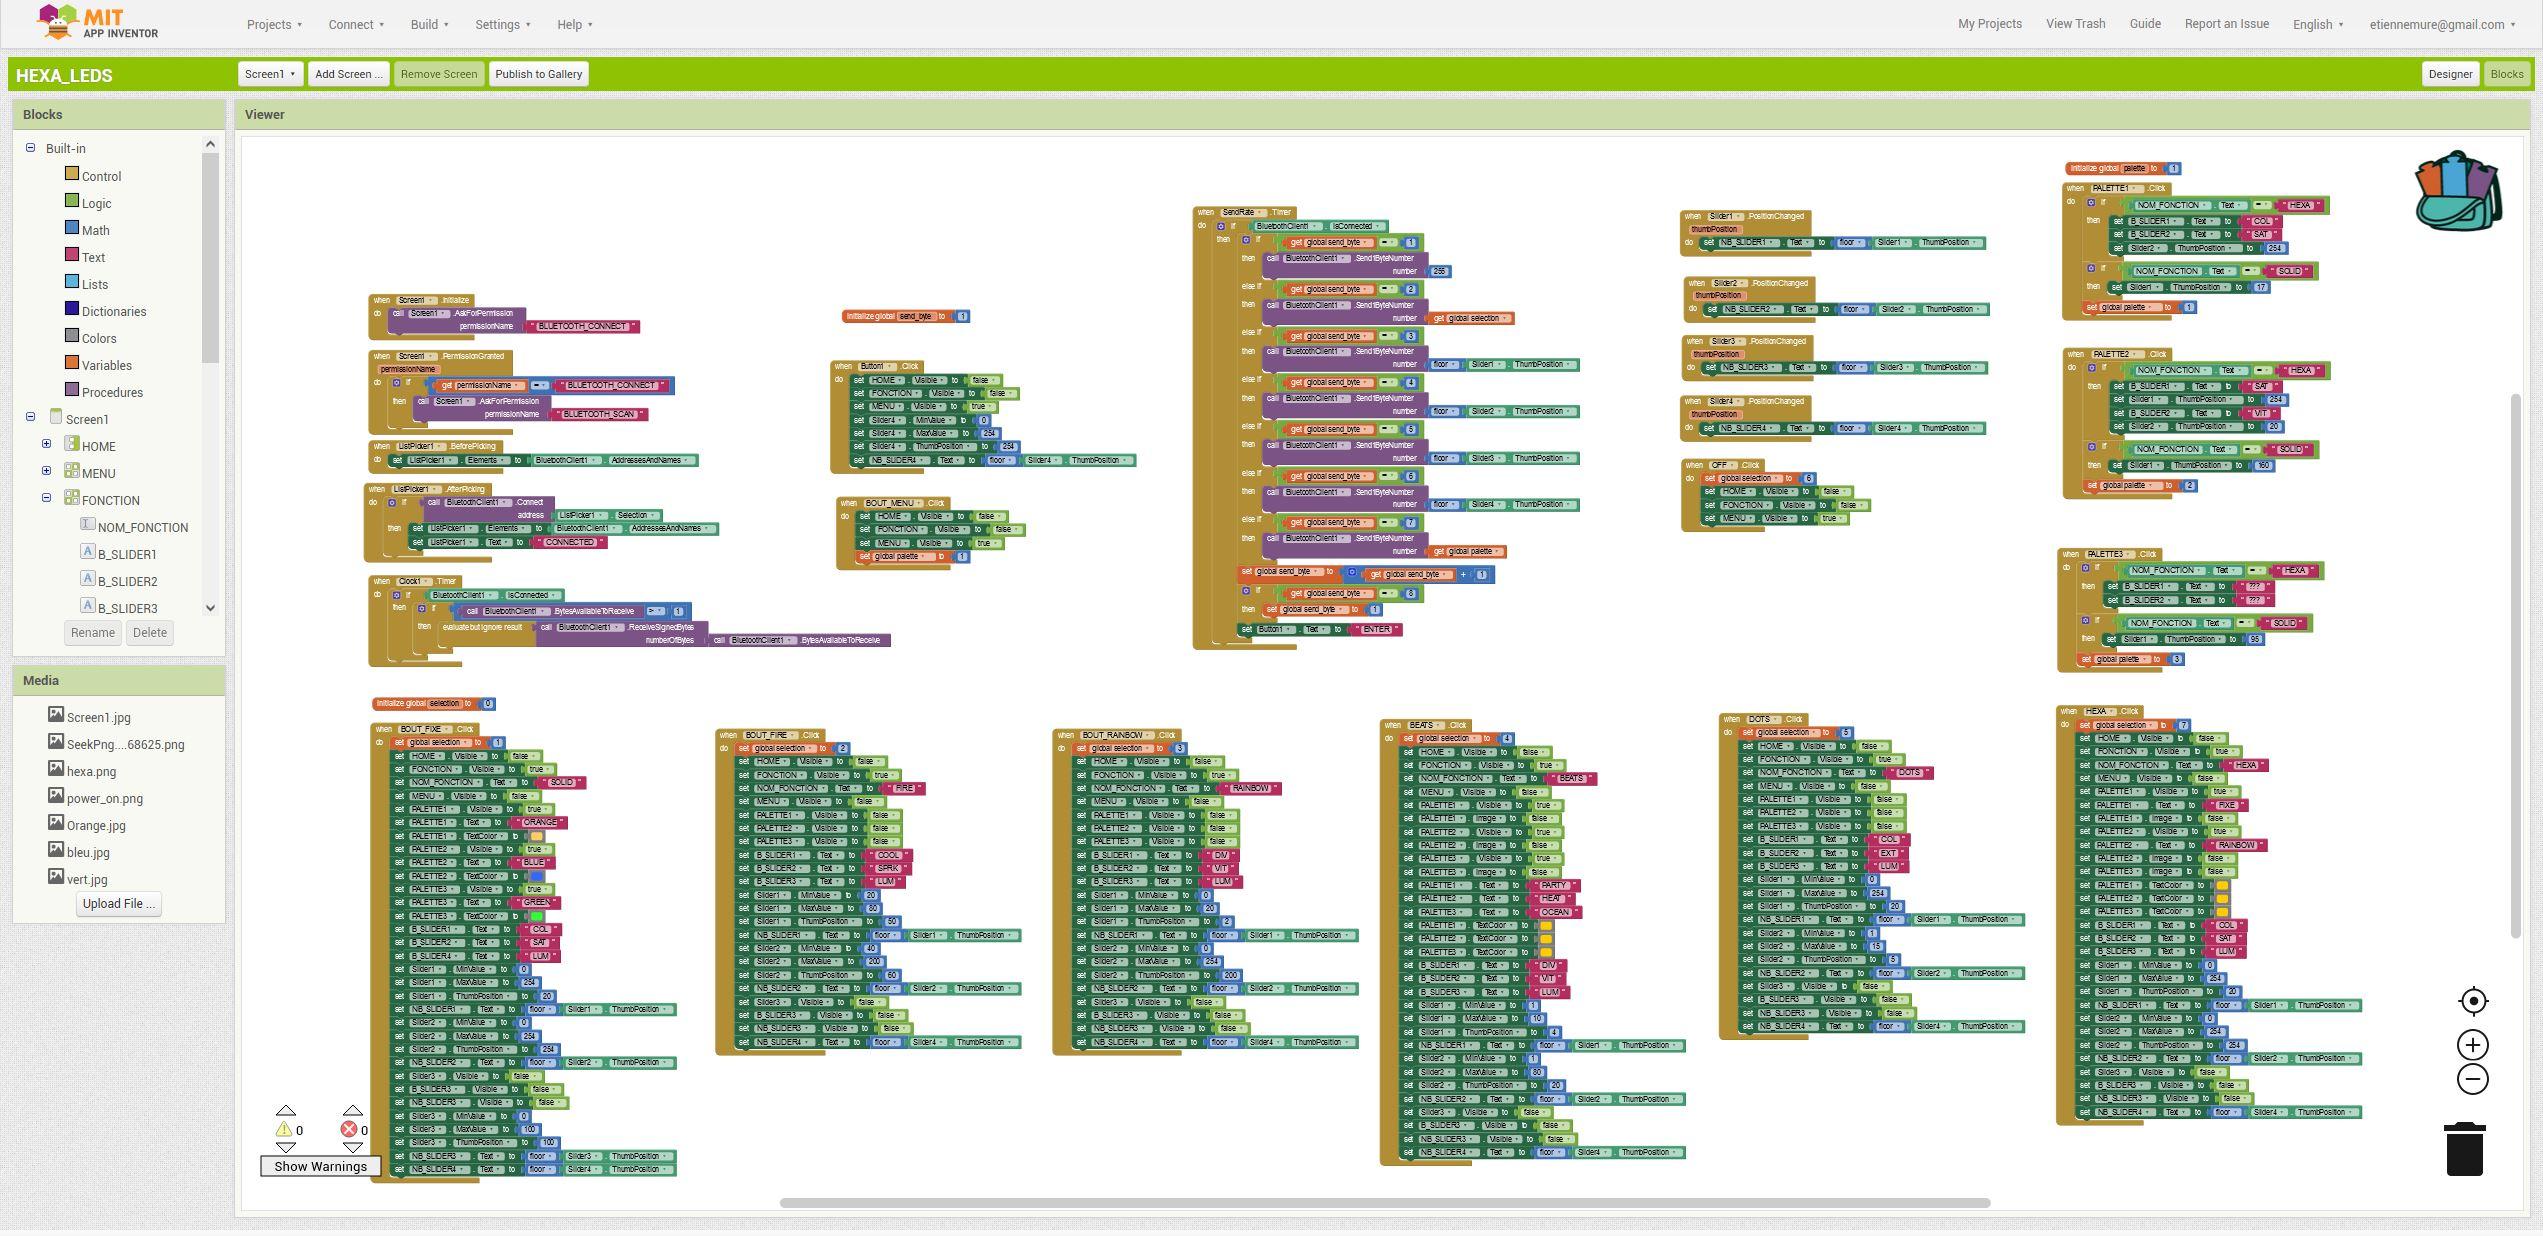
Task: Click the MIT App Inventor logo
Action: (x=97, y=22)
